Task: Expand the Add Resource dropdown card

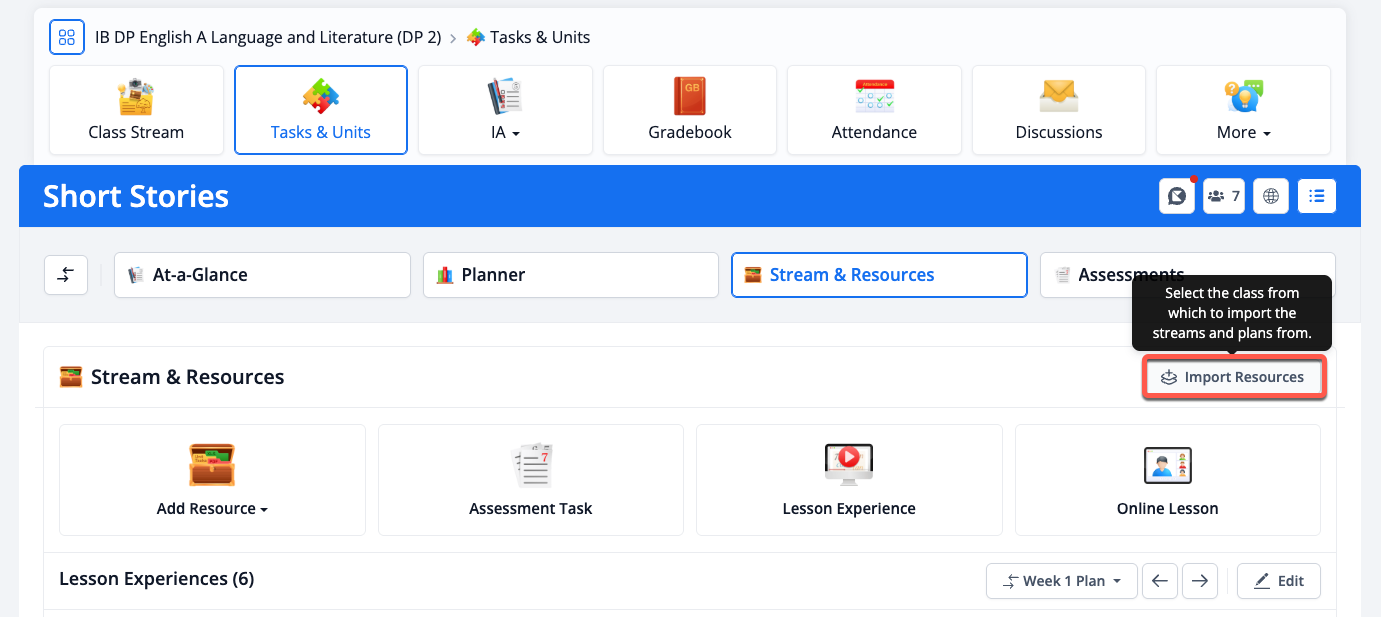Action: click(212, 480)
